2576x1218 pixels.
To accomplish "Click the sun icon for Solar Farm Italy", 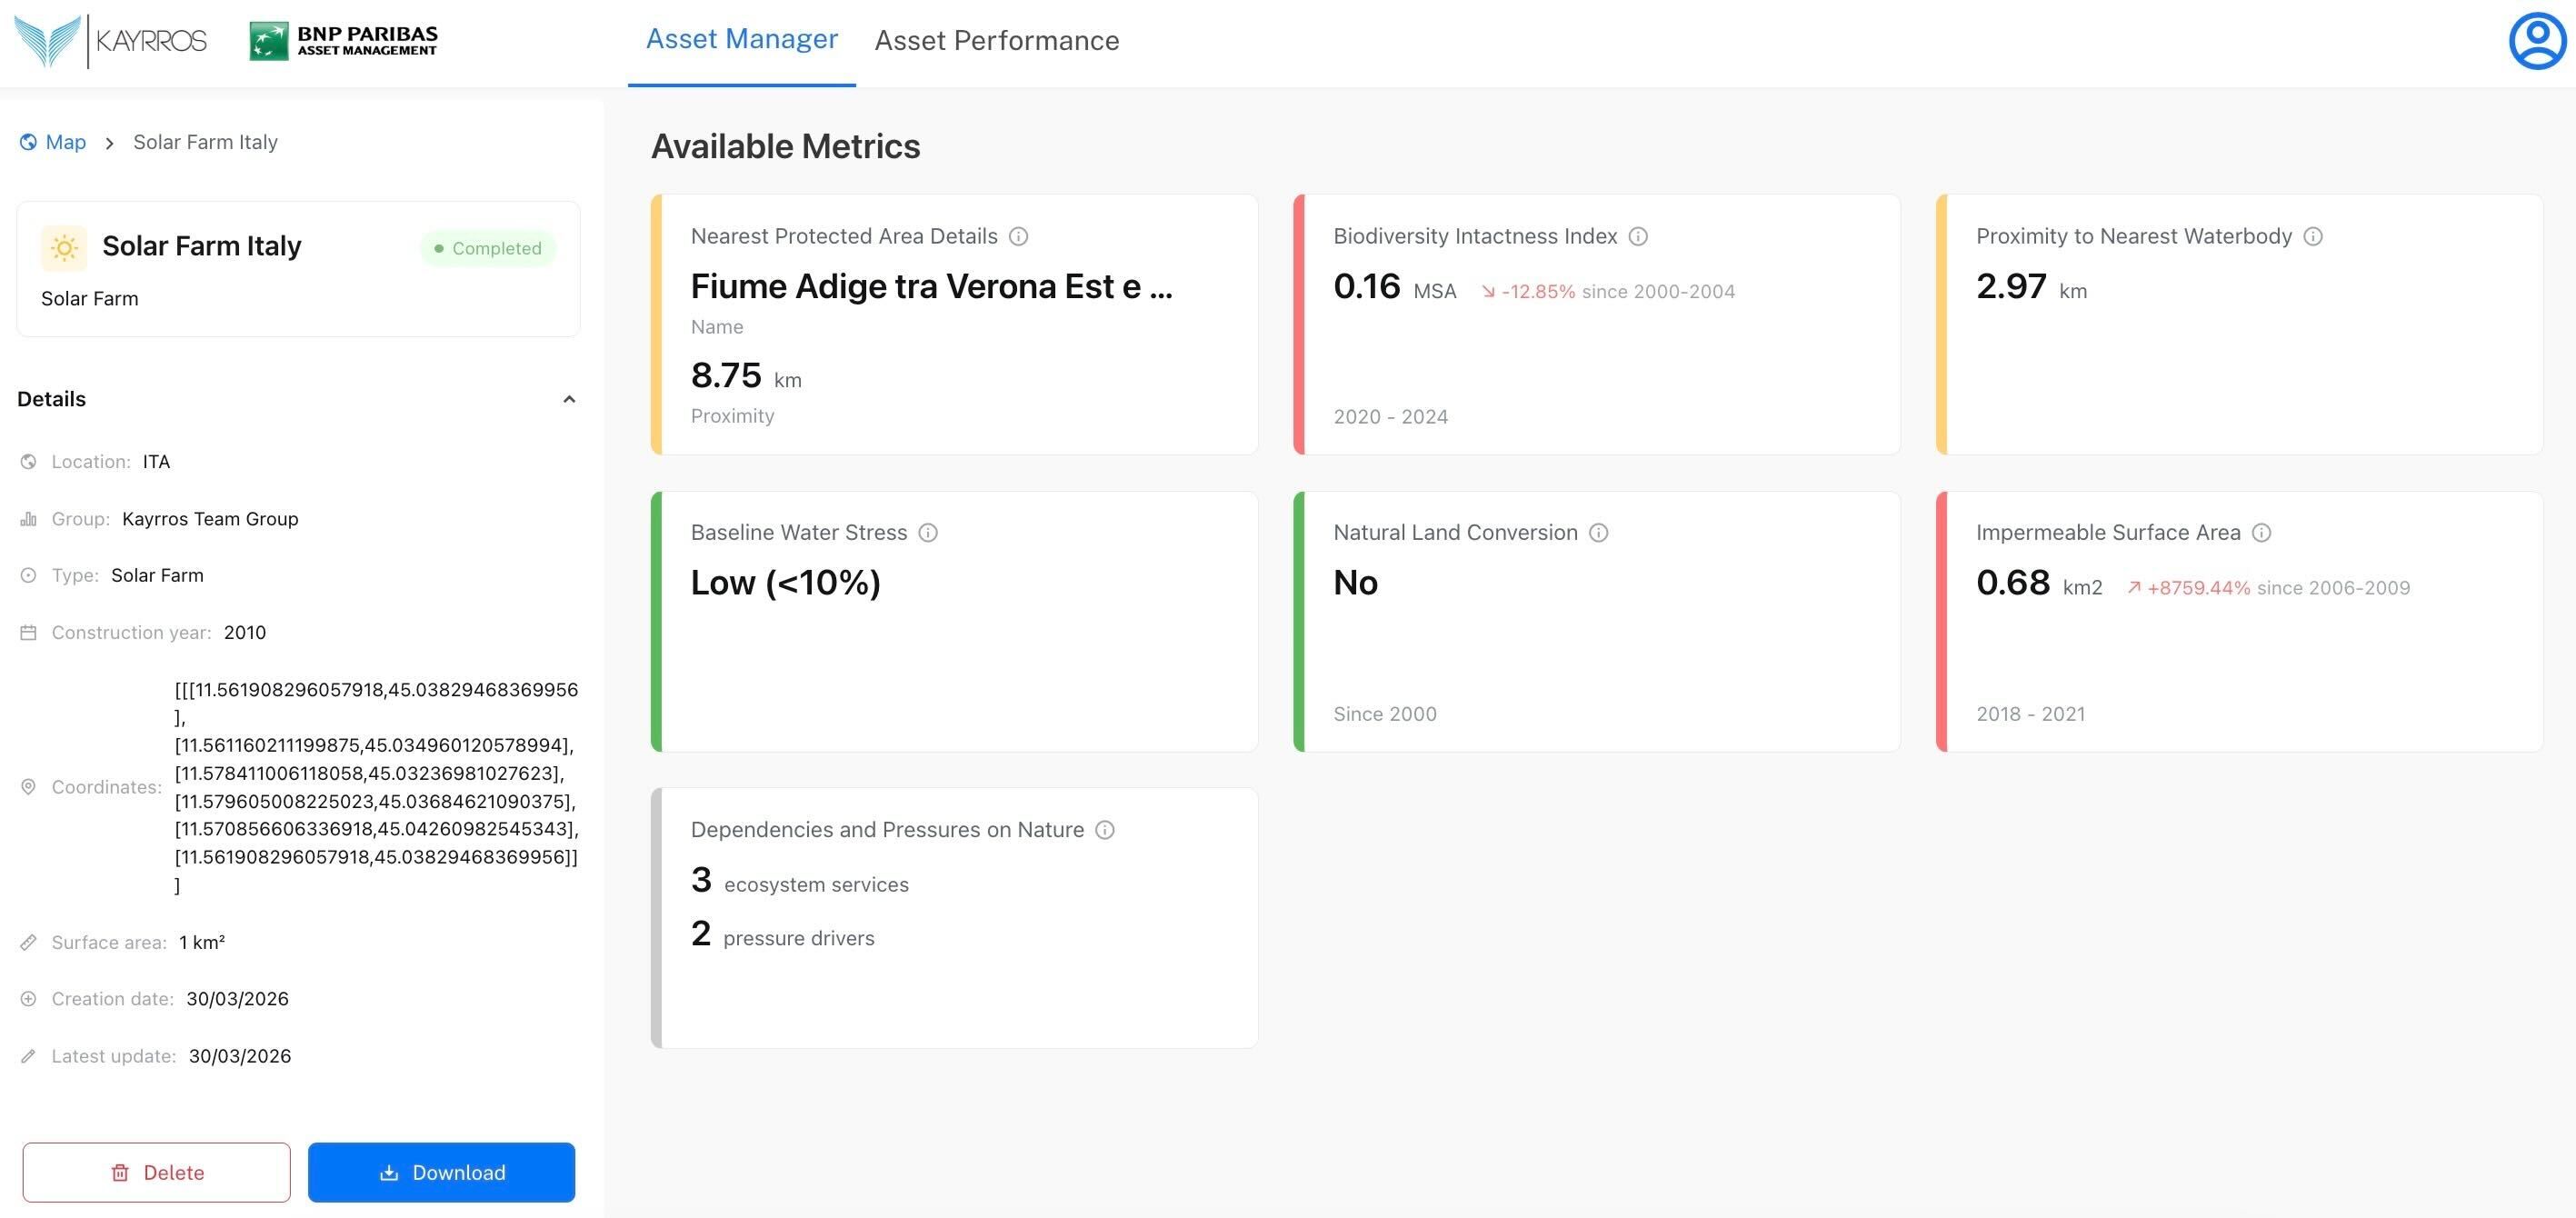I will (64, 247).
